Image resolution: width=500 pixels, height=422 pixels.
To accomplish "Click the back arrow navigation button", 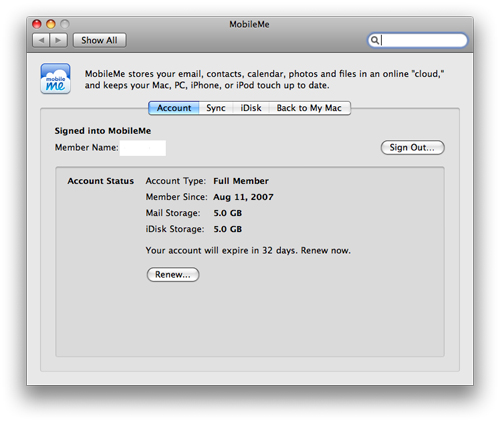I will pyautogui.click(x=41, y=40).
